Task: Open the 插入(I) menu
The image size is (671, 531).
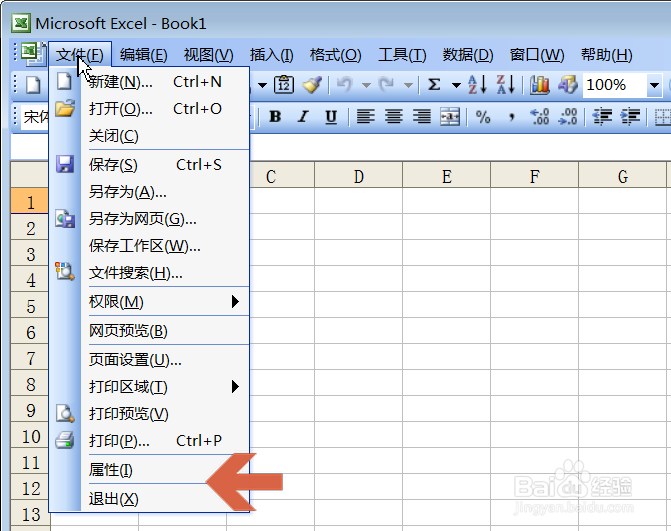Action: [271, 55]
